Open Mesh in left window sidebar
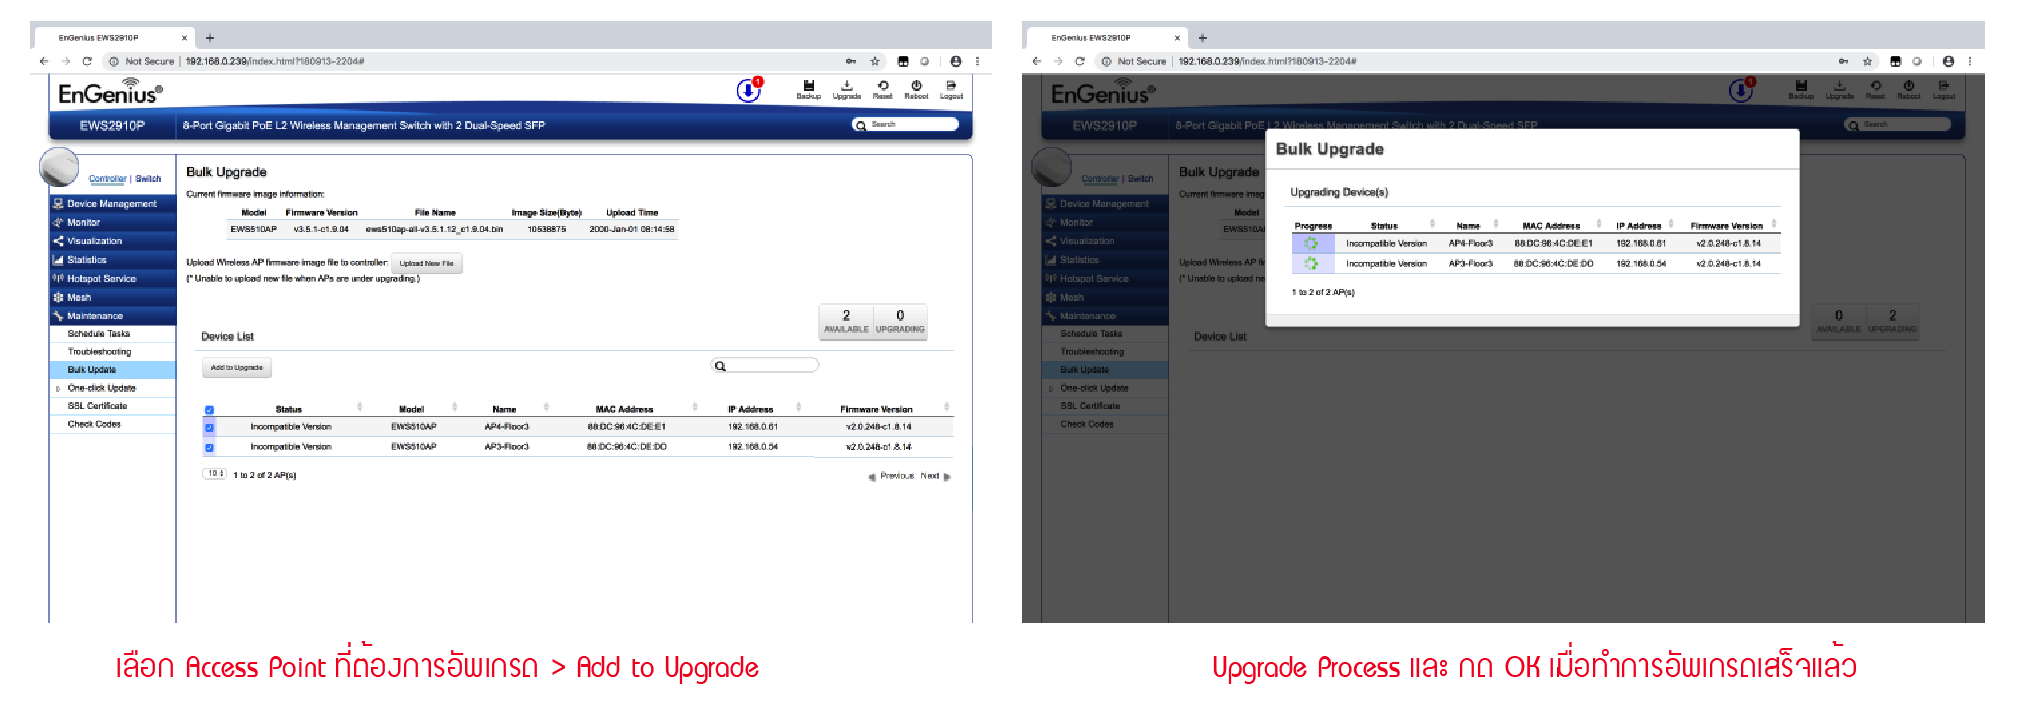This screenshot has height=714, width=2026. click(112, 298)
